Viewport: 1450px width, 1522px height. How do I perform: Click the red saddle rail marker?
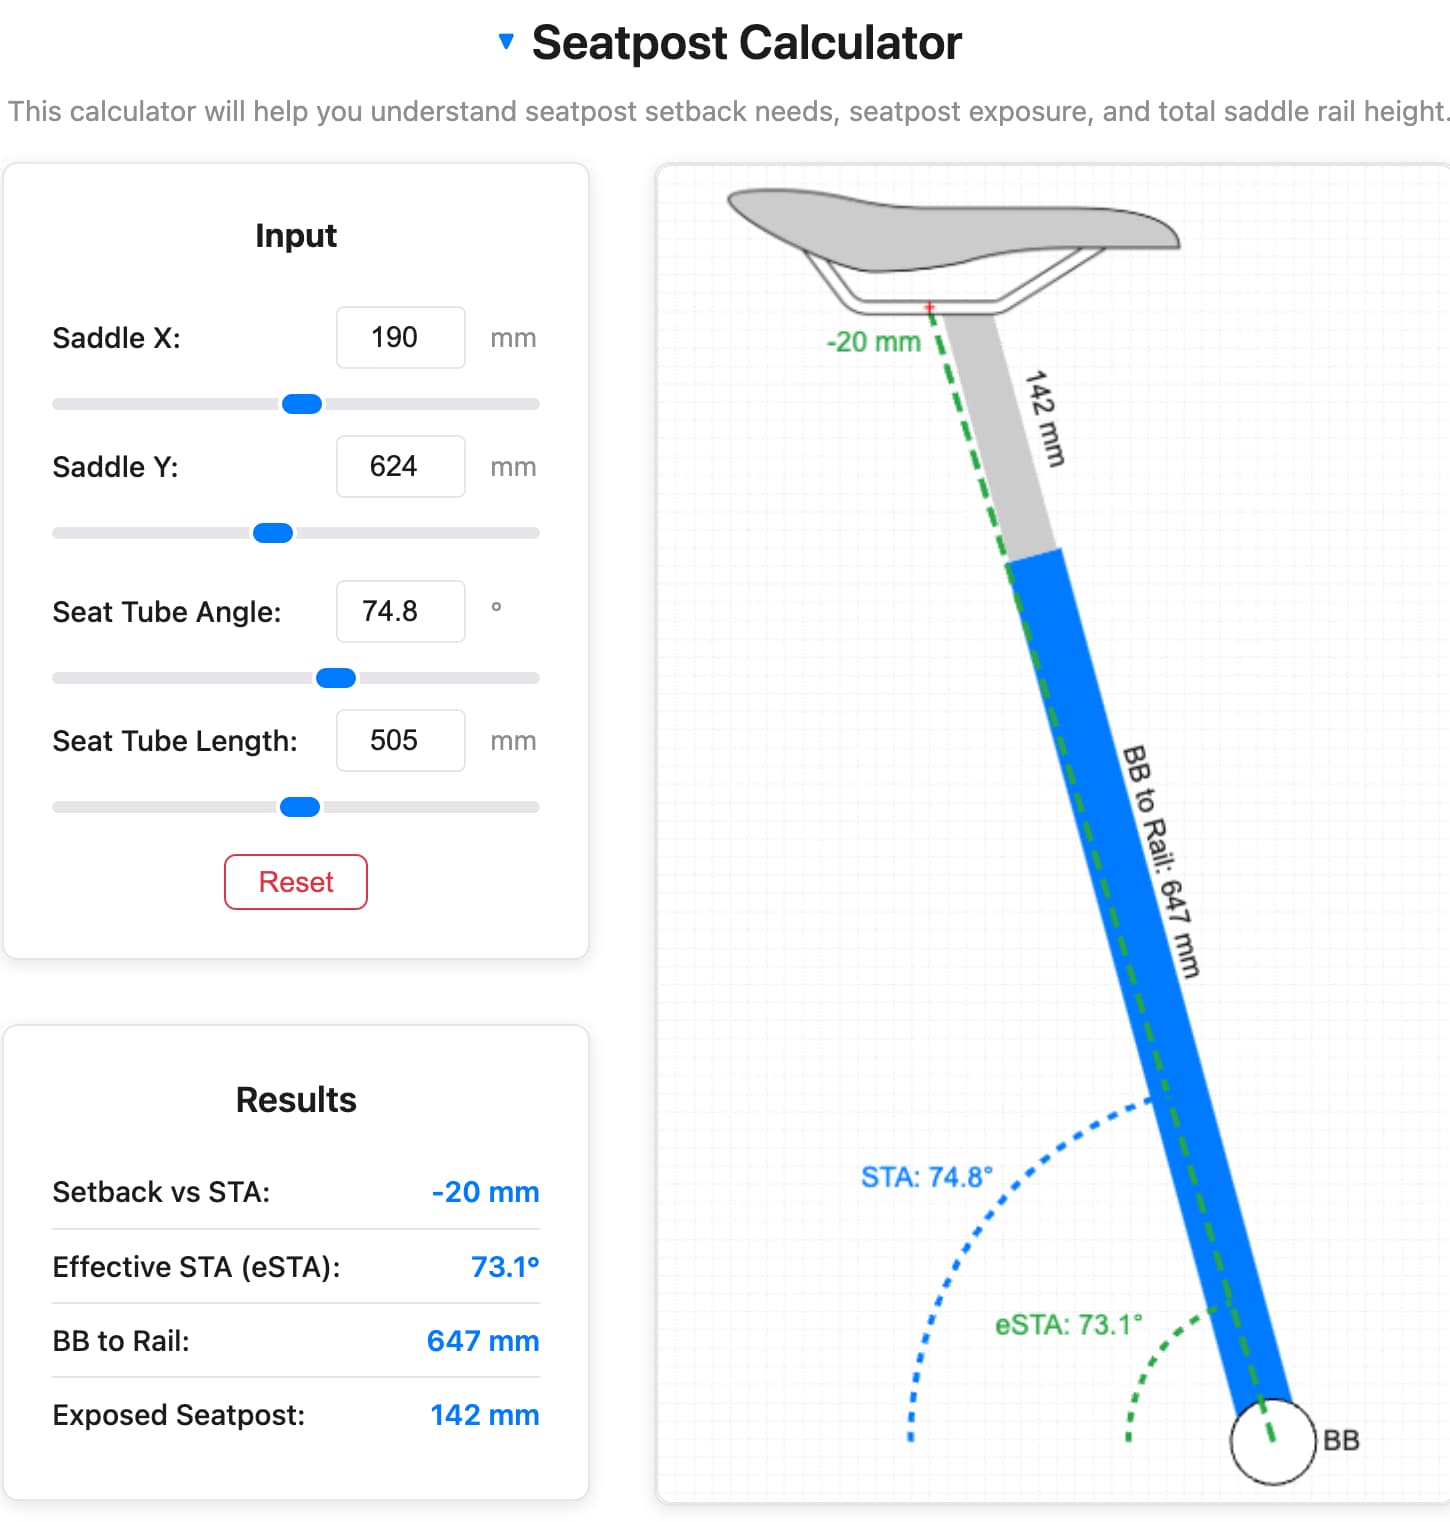coord(930,308)
